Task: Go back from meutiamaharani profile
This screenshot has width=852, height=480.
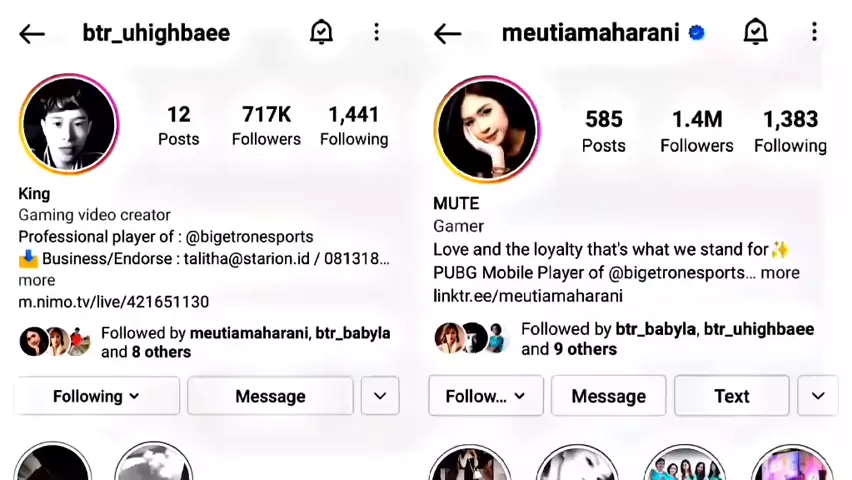Action: click(448, 34)
